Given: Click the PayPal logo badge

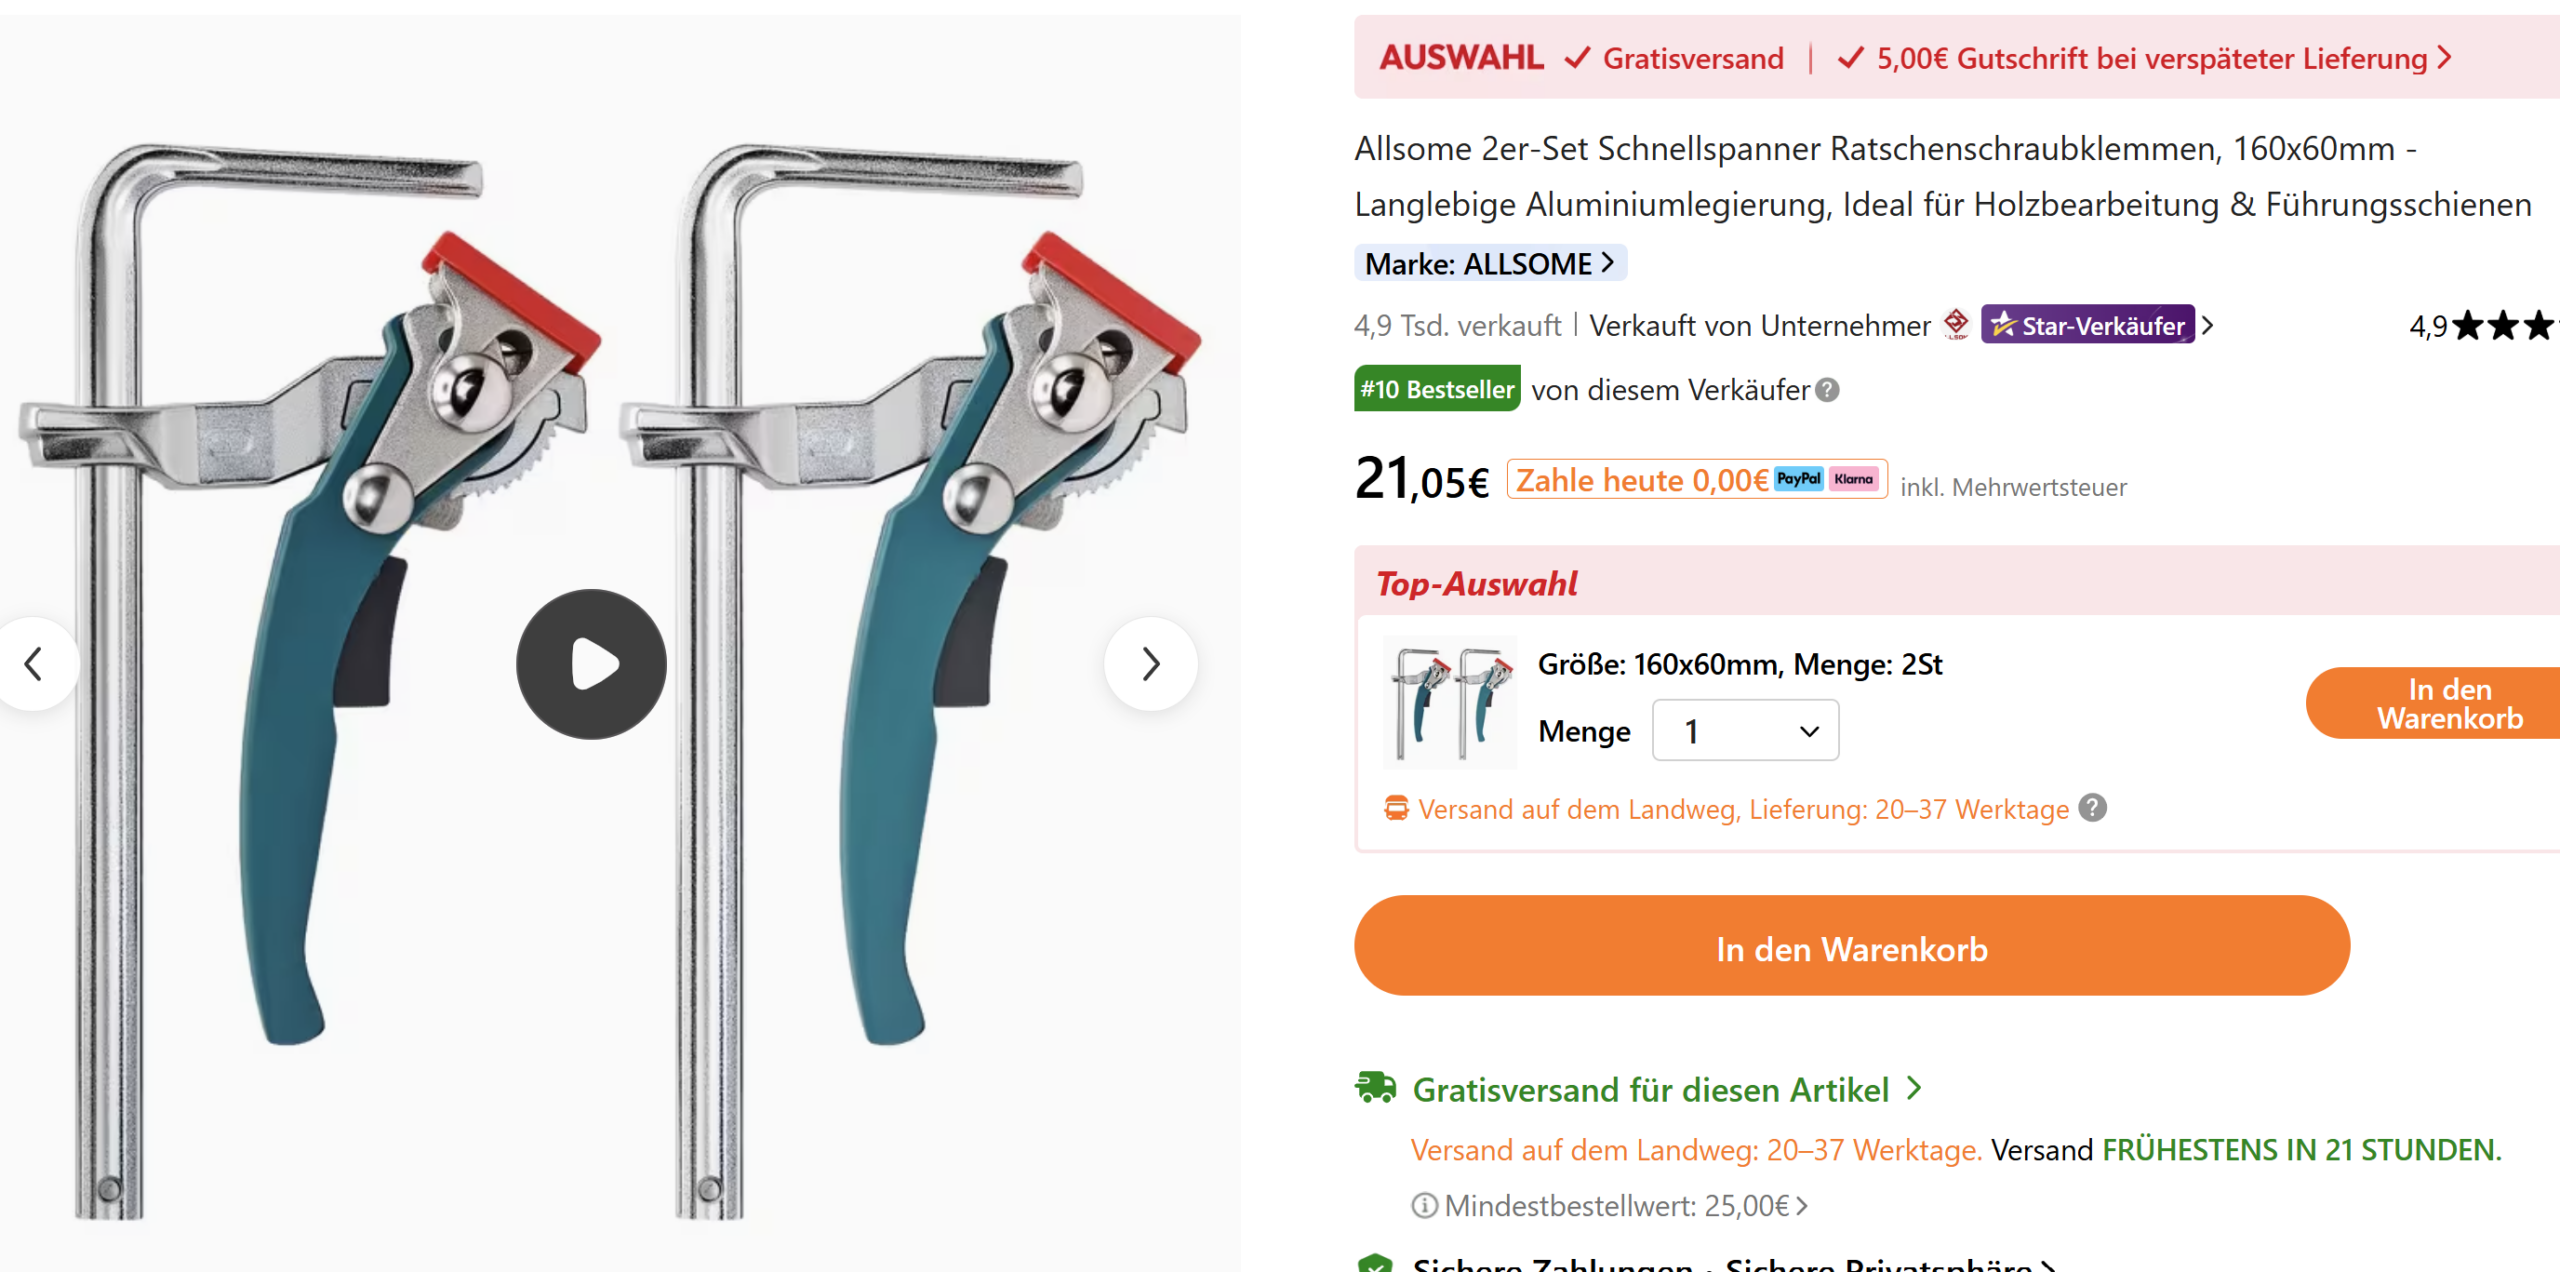Looking at the screenshot, I should tap(1799, 479).
